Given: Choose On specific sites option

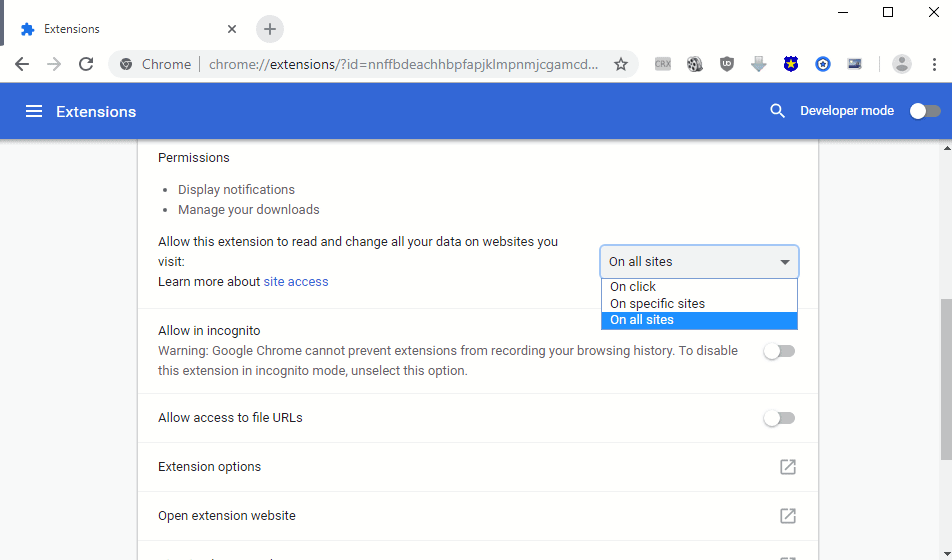Looking at the screenshot, I should (699, 303).
